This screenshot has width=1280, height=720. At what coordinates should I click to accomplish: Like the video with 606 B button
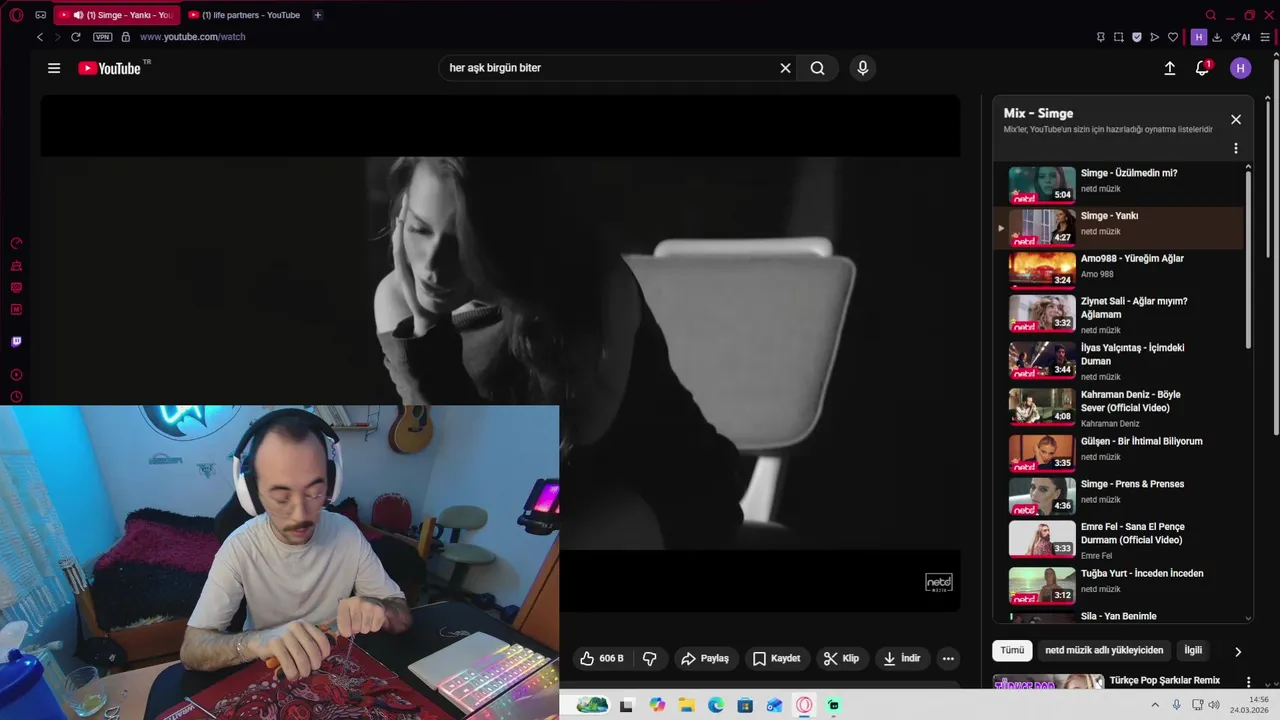point(601,658)
